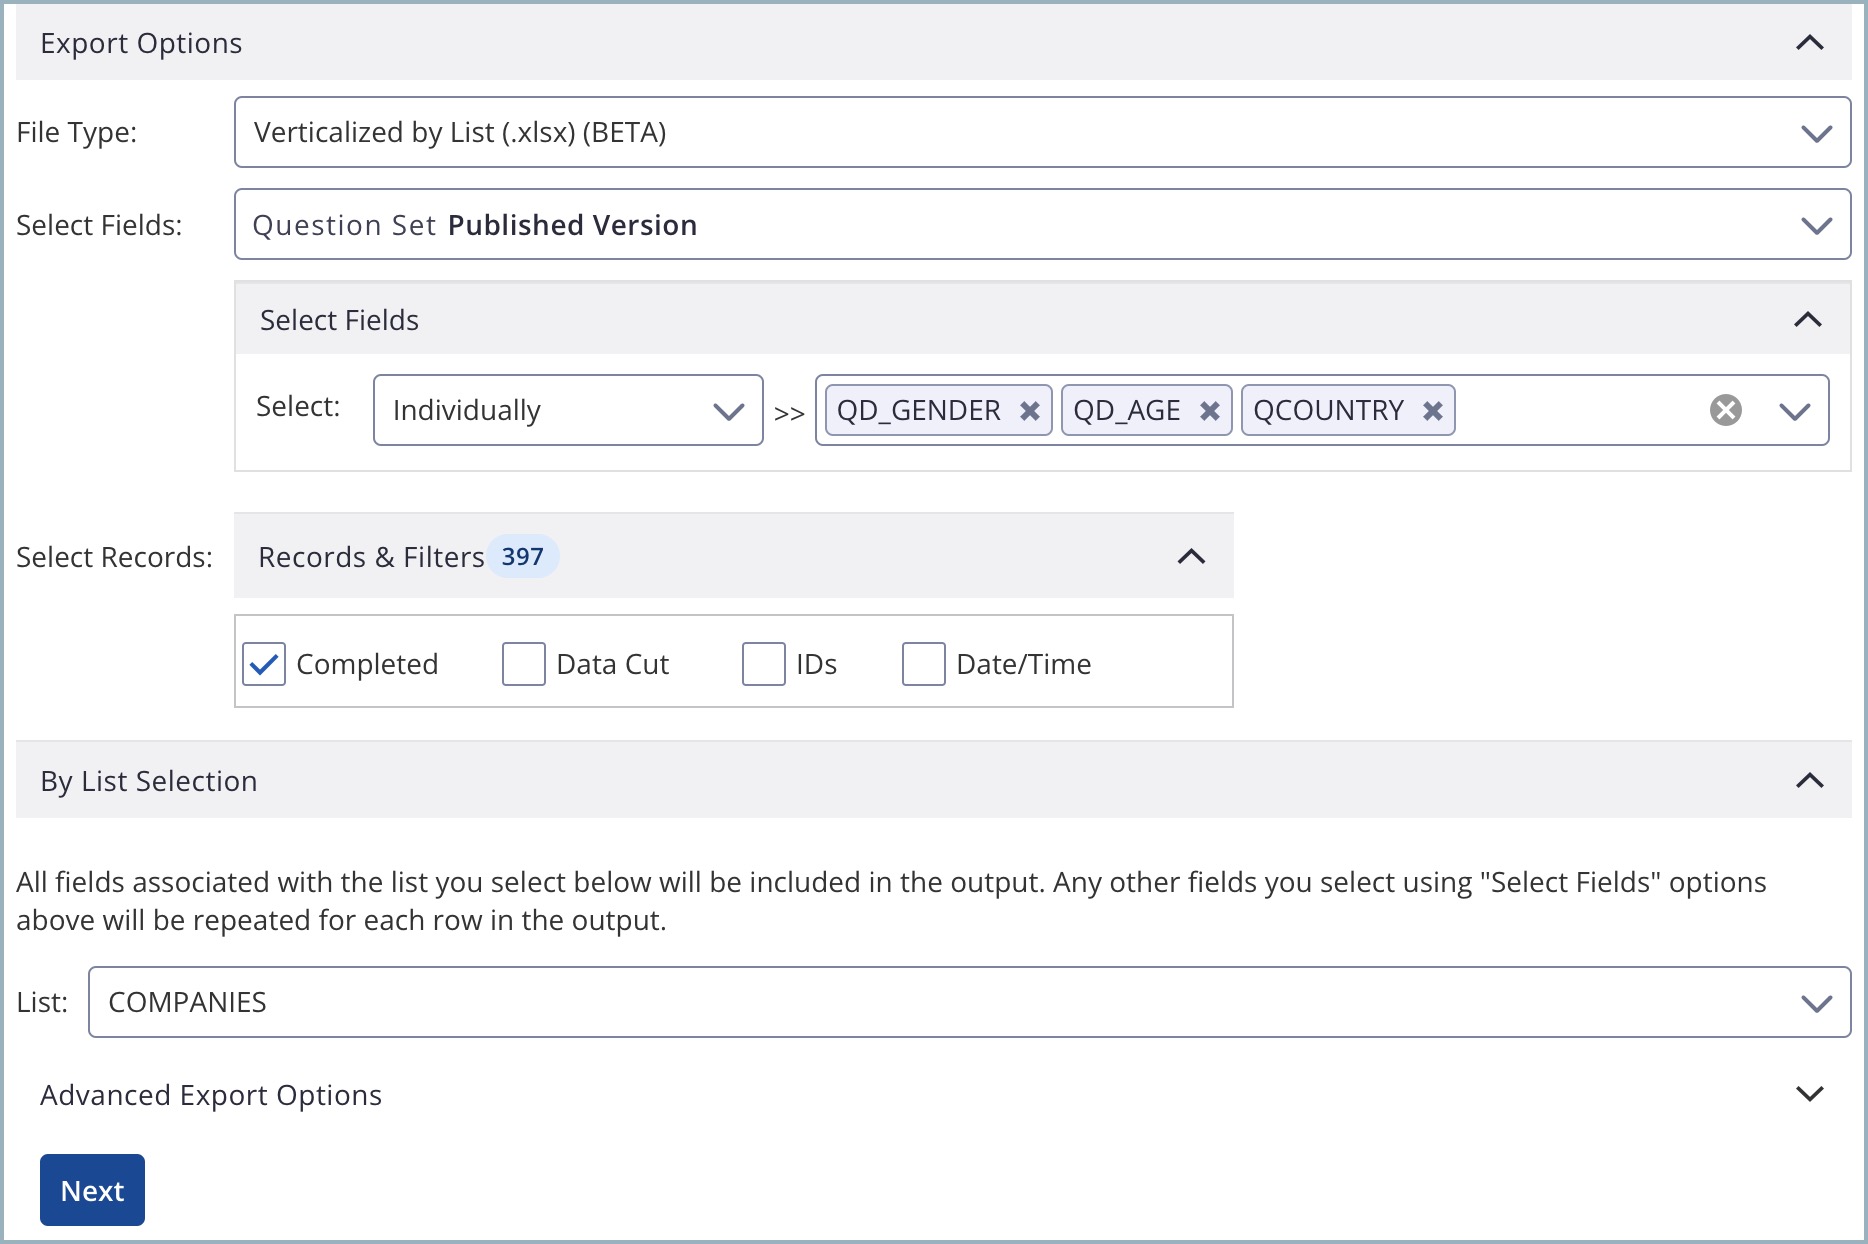The height and width of the screenshot is (1244, 1868).
Task: Collapse the Records & Filters section chevron
Action: (1190, 556)
